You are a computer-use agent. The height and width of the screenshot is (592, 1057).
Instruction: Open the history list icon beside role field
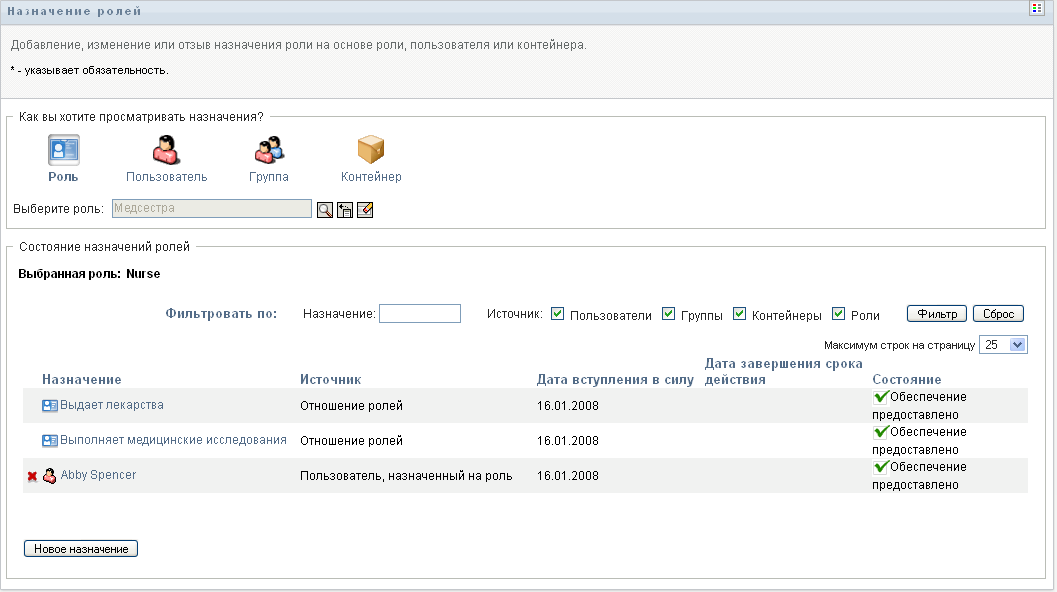pyautogui.click(x=345, y=210)
